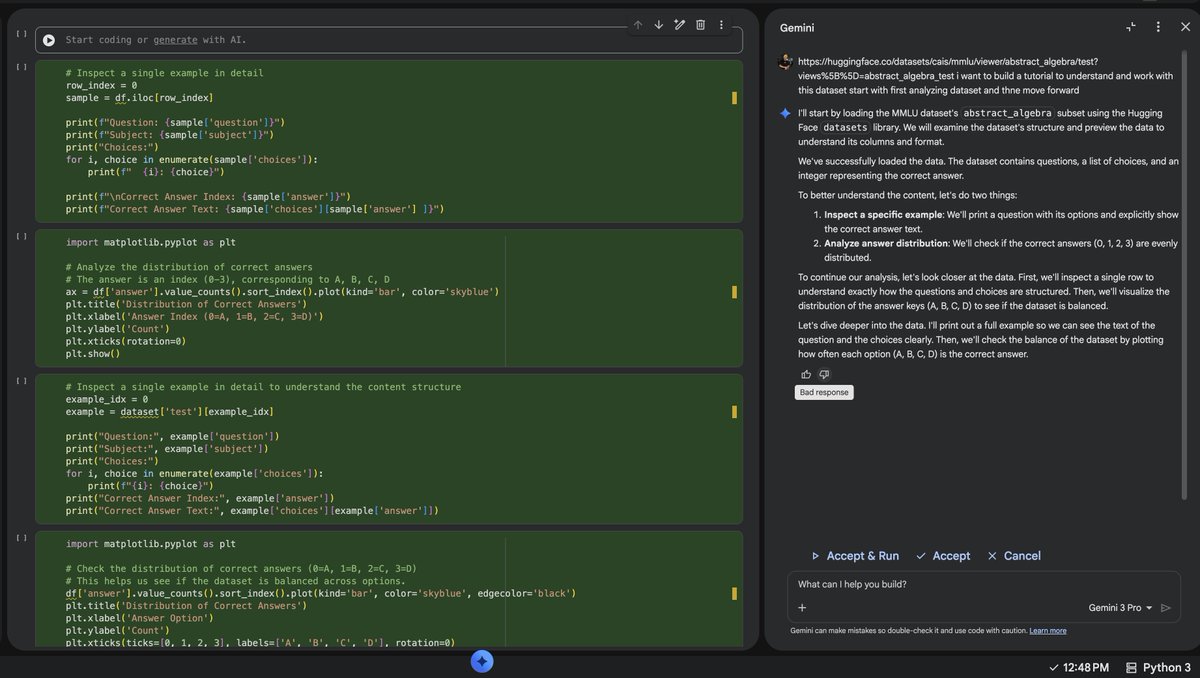Accept the suggested code changes
1200x678 pixels.
point(943,556)
